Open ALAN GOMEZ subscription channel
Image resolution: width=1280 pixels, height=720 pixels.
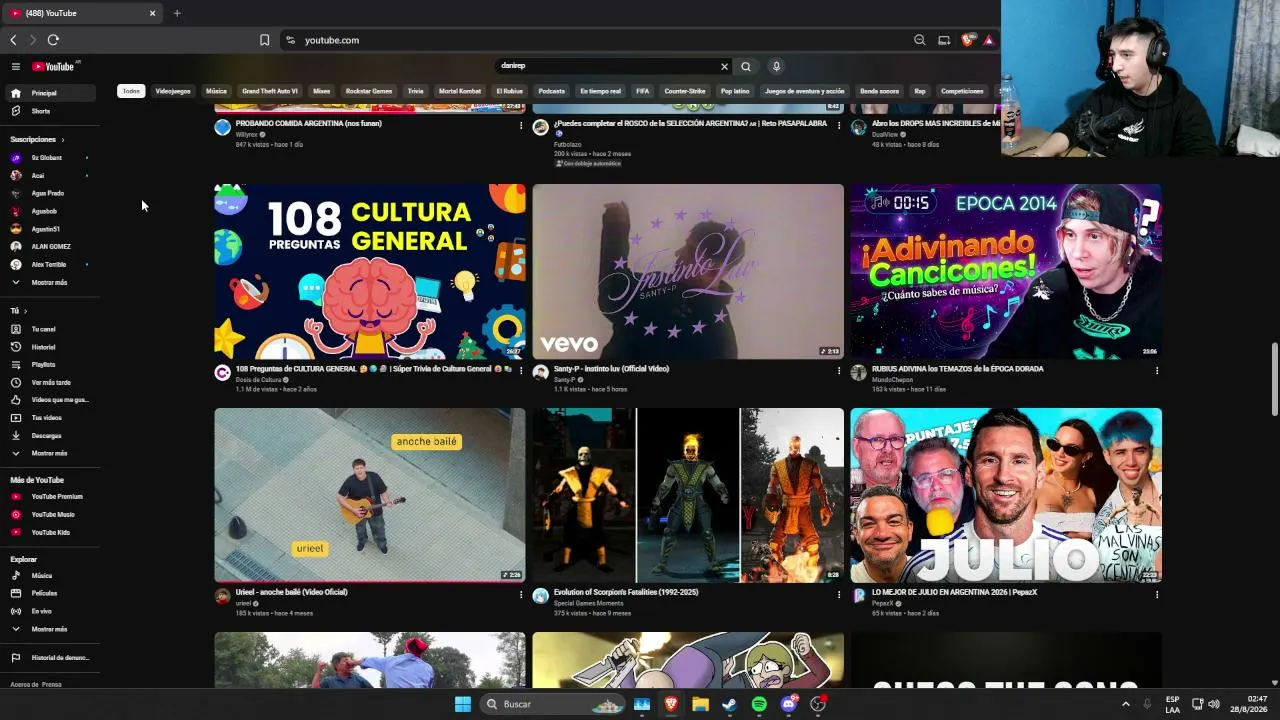tap(51, 247)
